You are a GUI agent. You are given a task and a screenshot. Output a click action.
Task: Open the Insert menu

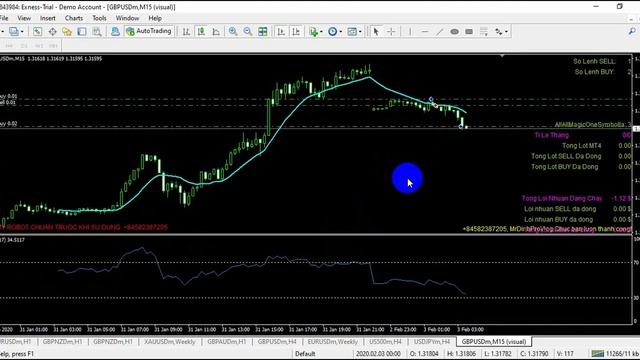pos(48,18)
